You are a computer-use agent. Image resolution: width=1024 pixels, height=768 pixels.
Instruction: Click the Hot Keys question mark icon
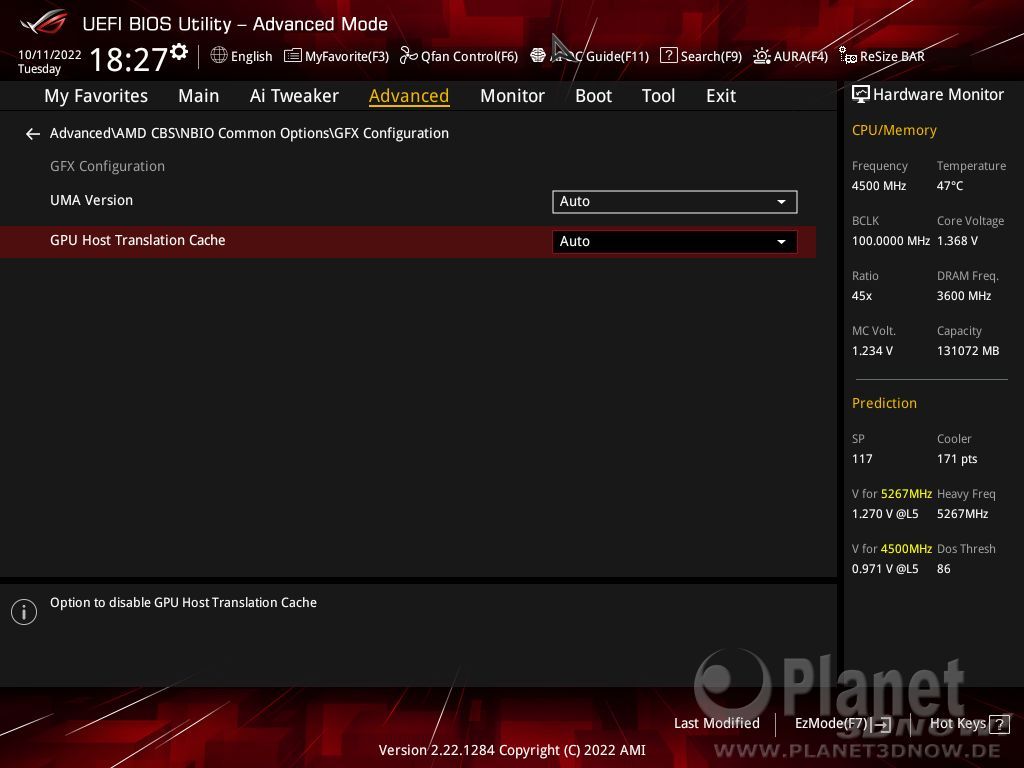coord(999,724)
